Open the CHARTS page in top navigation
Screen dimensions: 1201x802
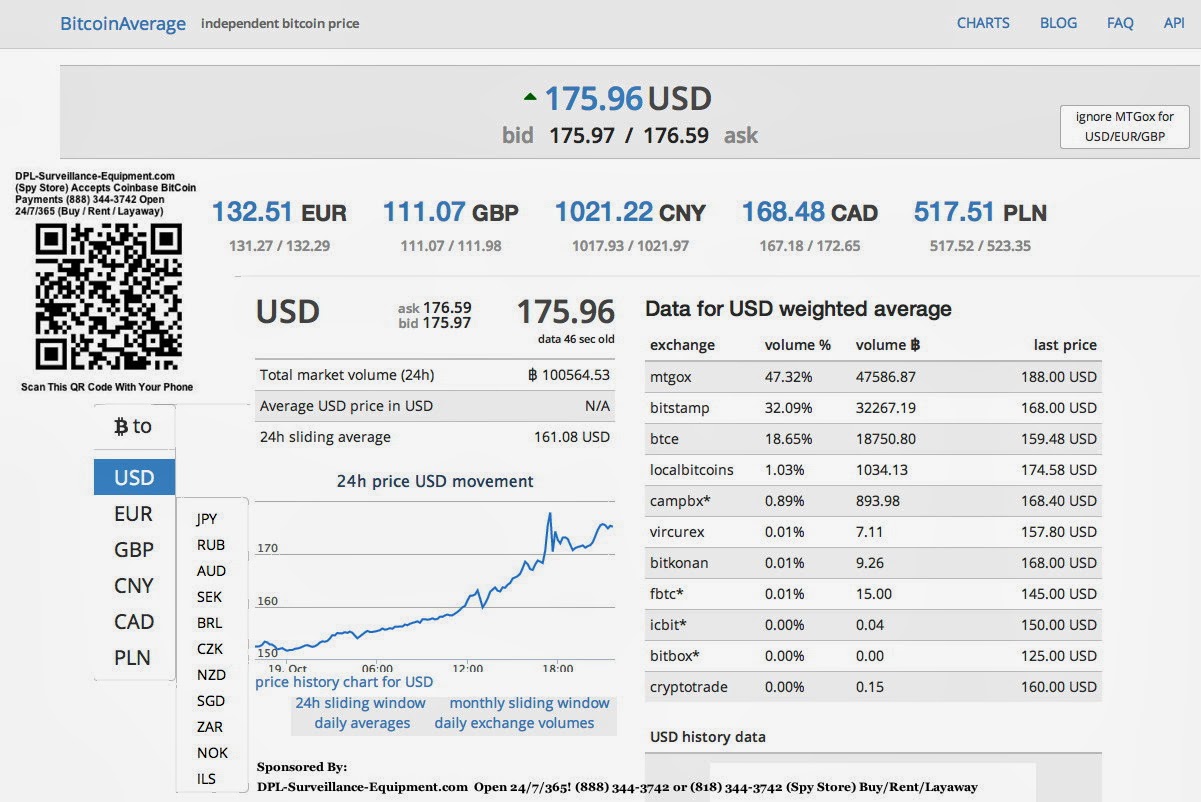pyautogui.click(x=983, y=23)
